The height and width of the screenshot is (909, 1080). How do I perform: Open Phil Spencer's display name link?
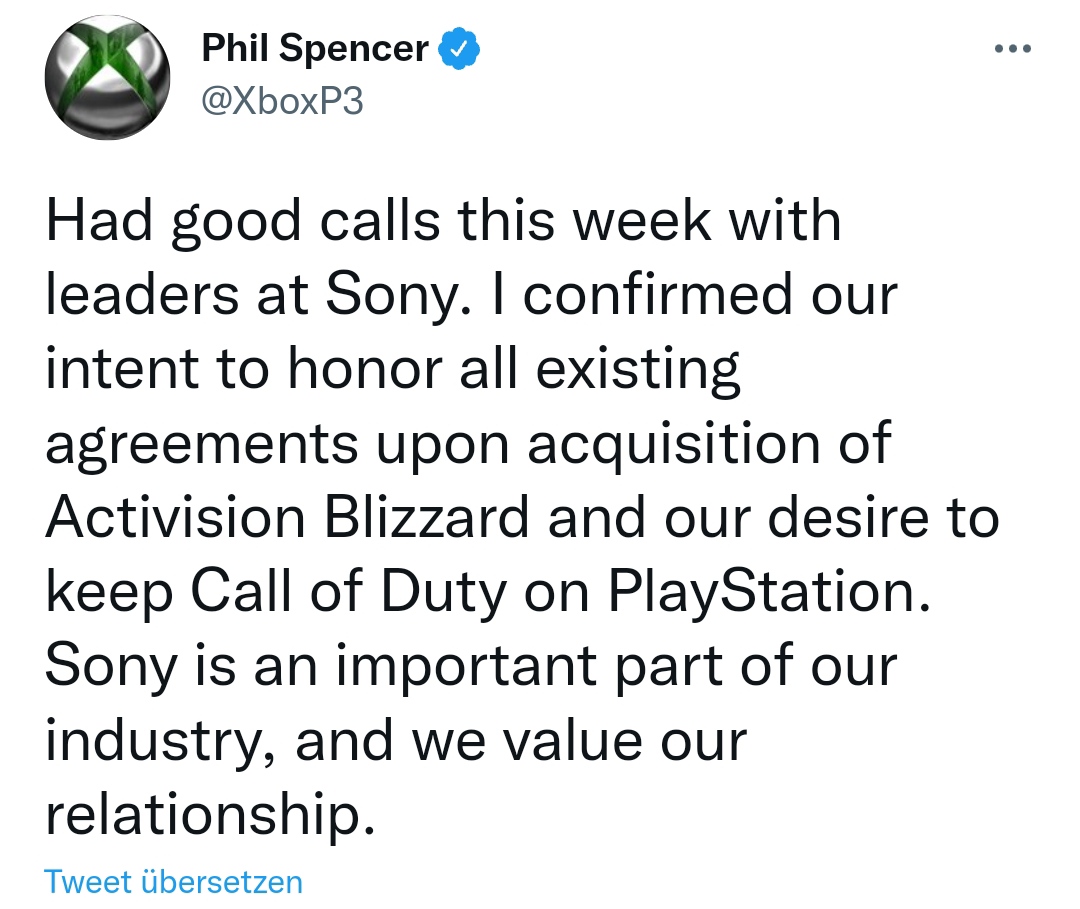315,49
